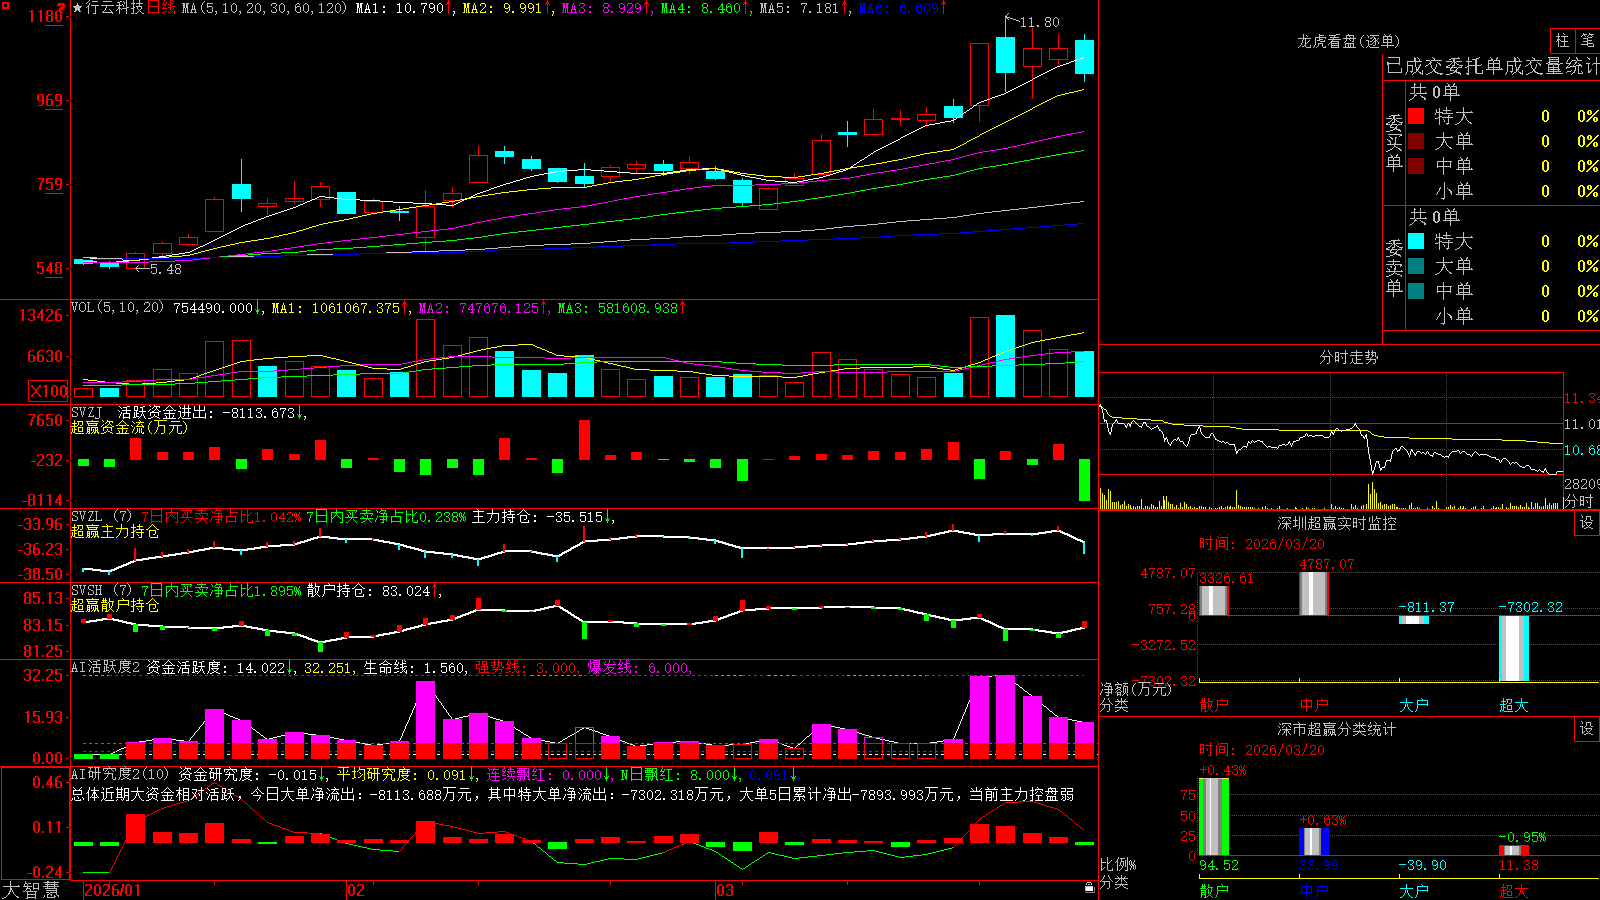Viewport: 1600px width, 900px height.
Task: Click the latest cyan candlestick on the chart
Action: tap(1084, 56)
